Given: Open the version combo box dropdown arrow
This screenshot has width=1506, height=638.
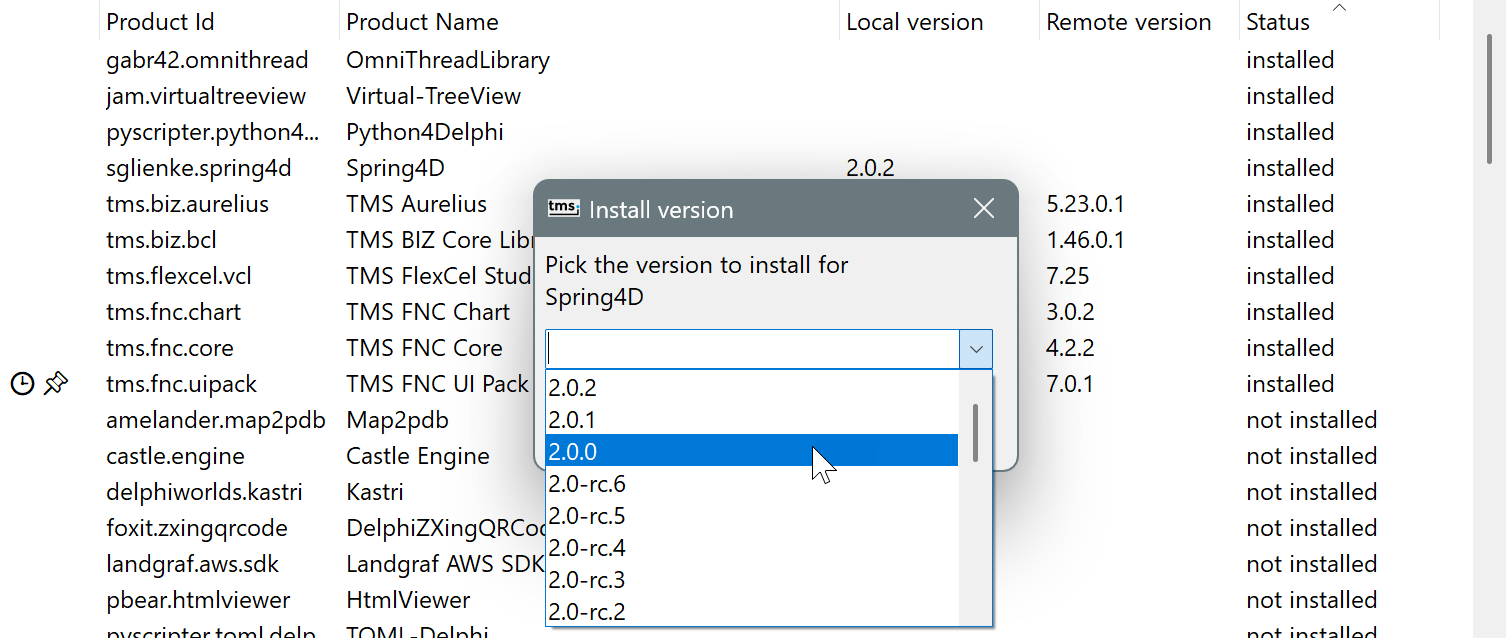Looking at the screenshot, I should pyautogui.click(x=975, y=349).
